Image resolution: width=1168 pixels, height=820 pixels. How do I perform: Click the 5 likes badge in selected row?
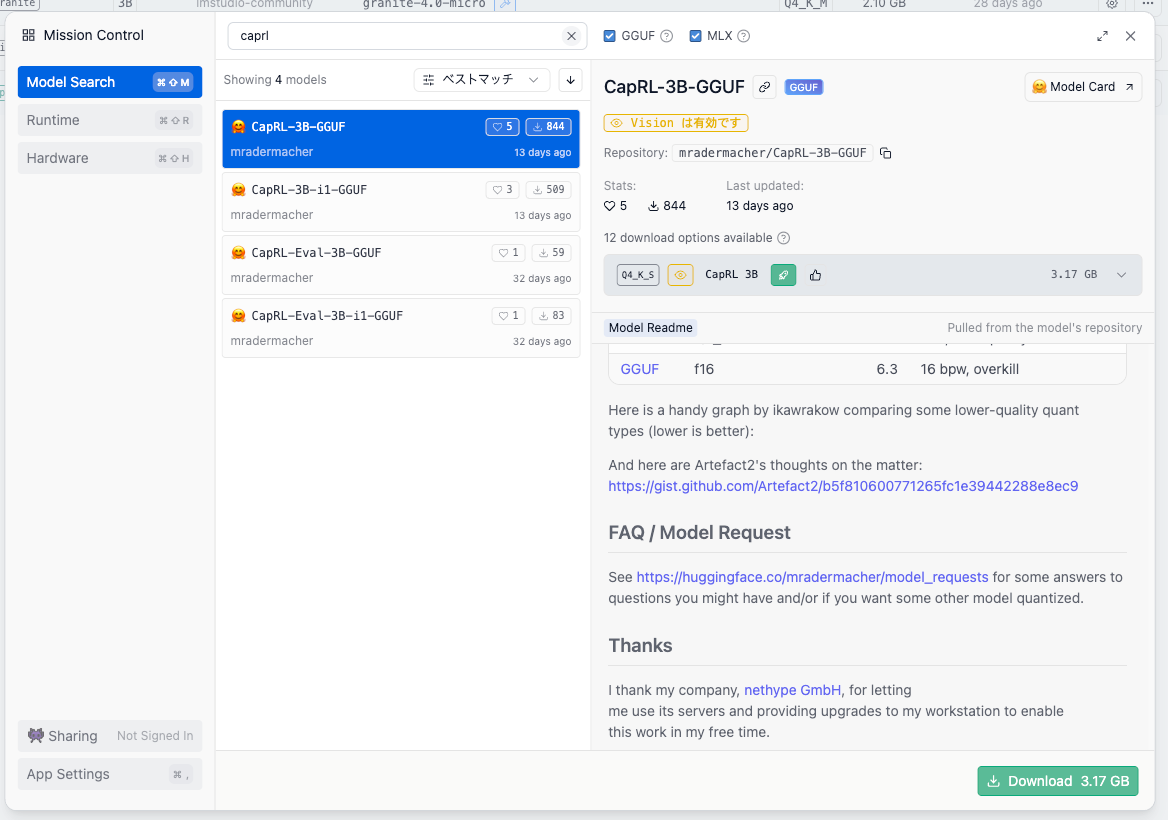(503, 127)
